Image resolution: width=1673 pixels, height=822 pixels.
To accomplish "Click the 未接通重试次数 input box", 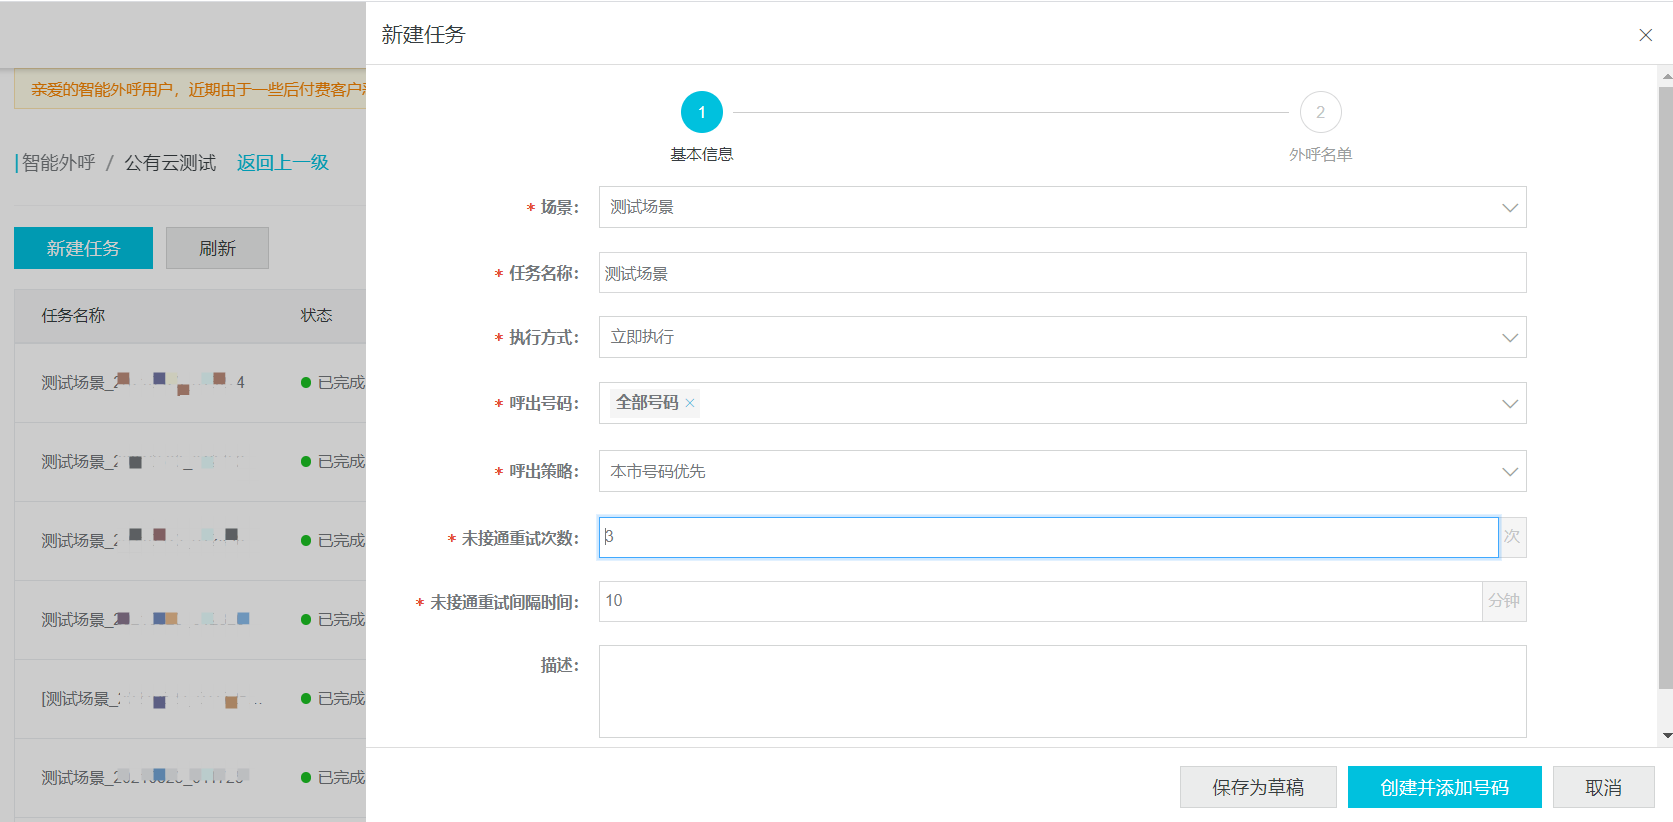I will point(1048,537).
